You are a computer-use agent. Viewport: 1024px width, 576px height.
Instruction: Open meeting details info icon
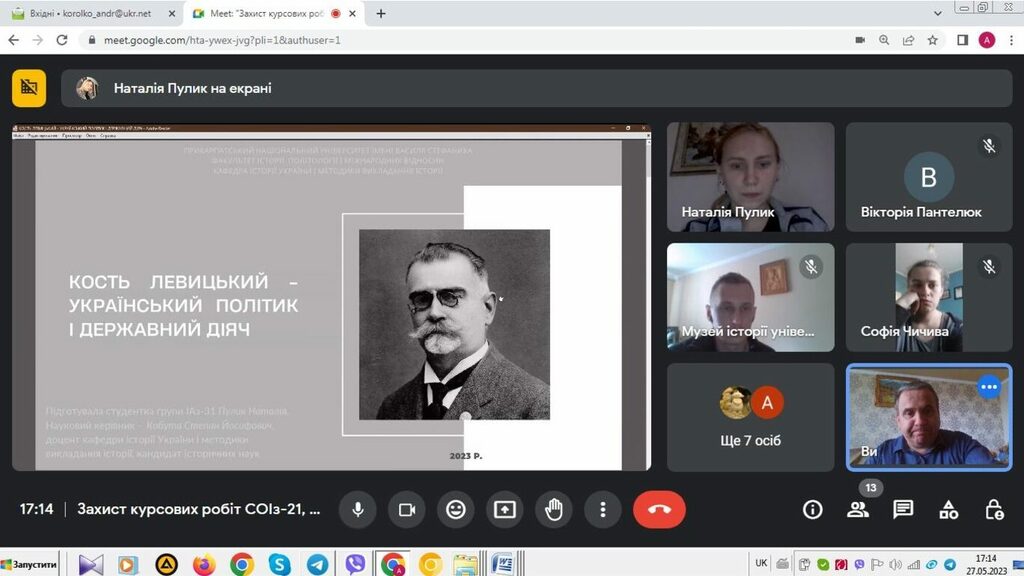click(812, 510)
